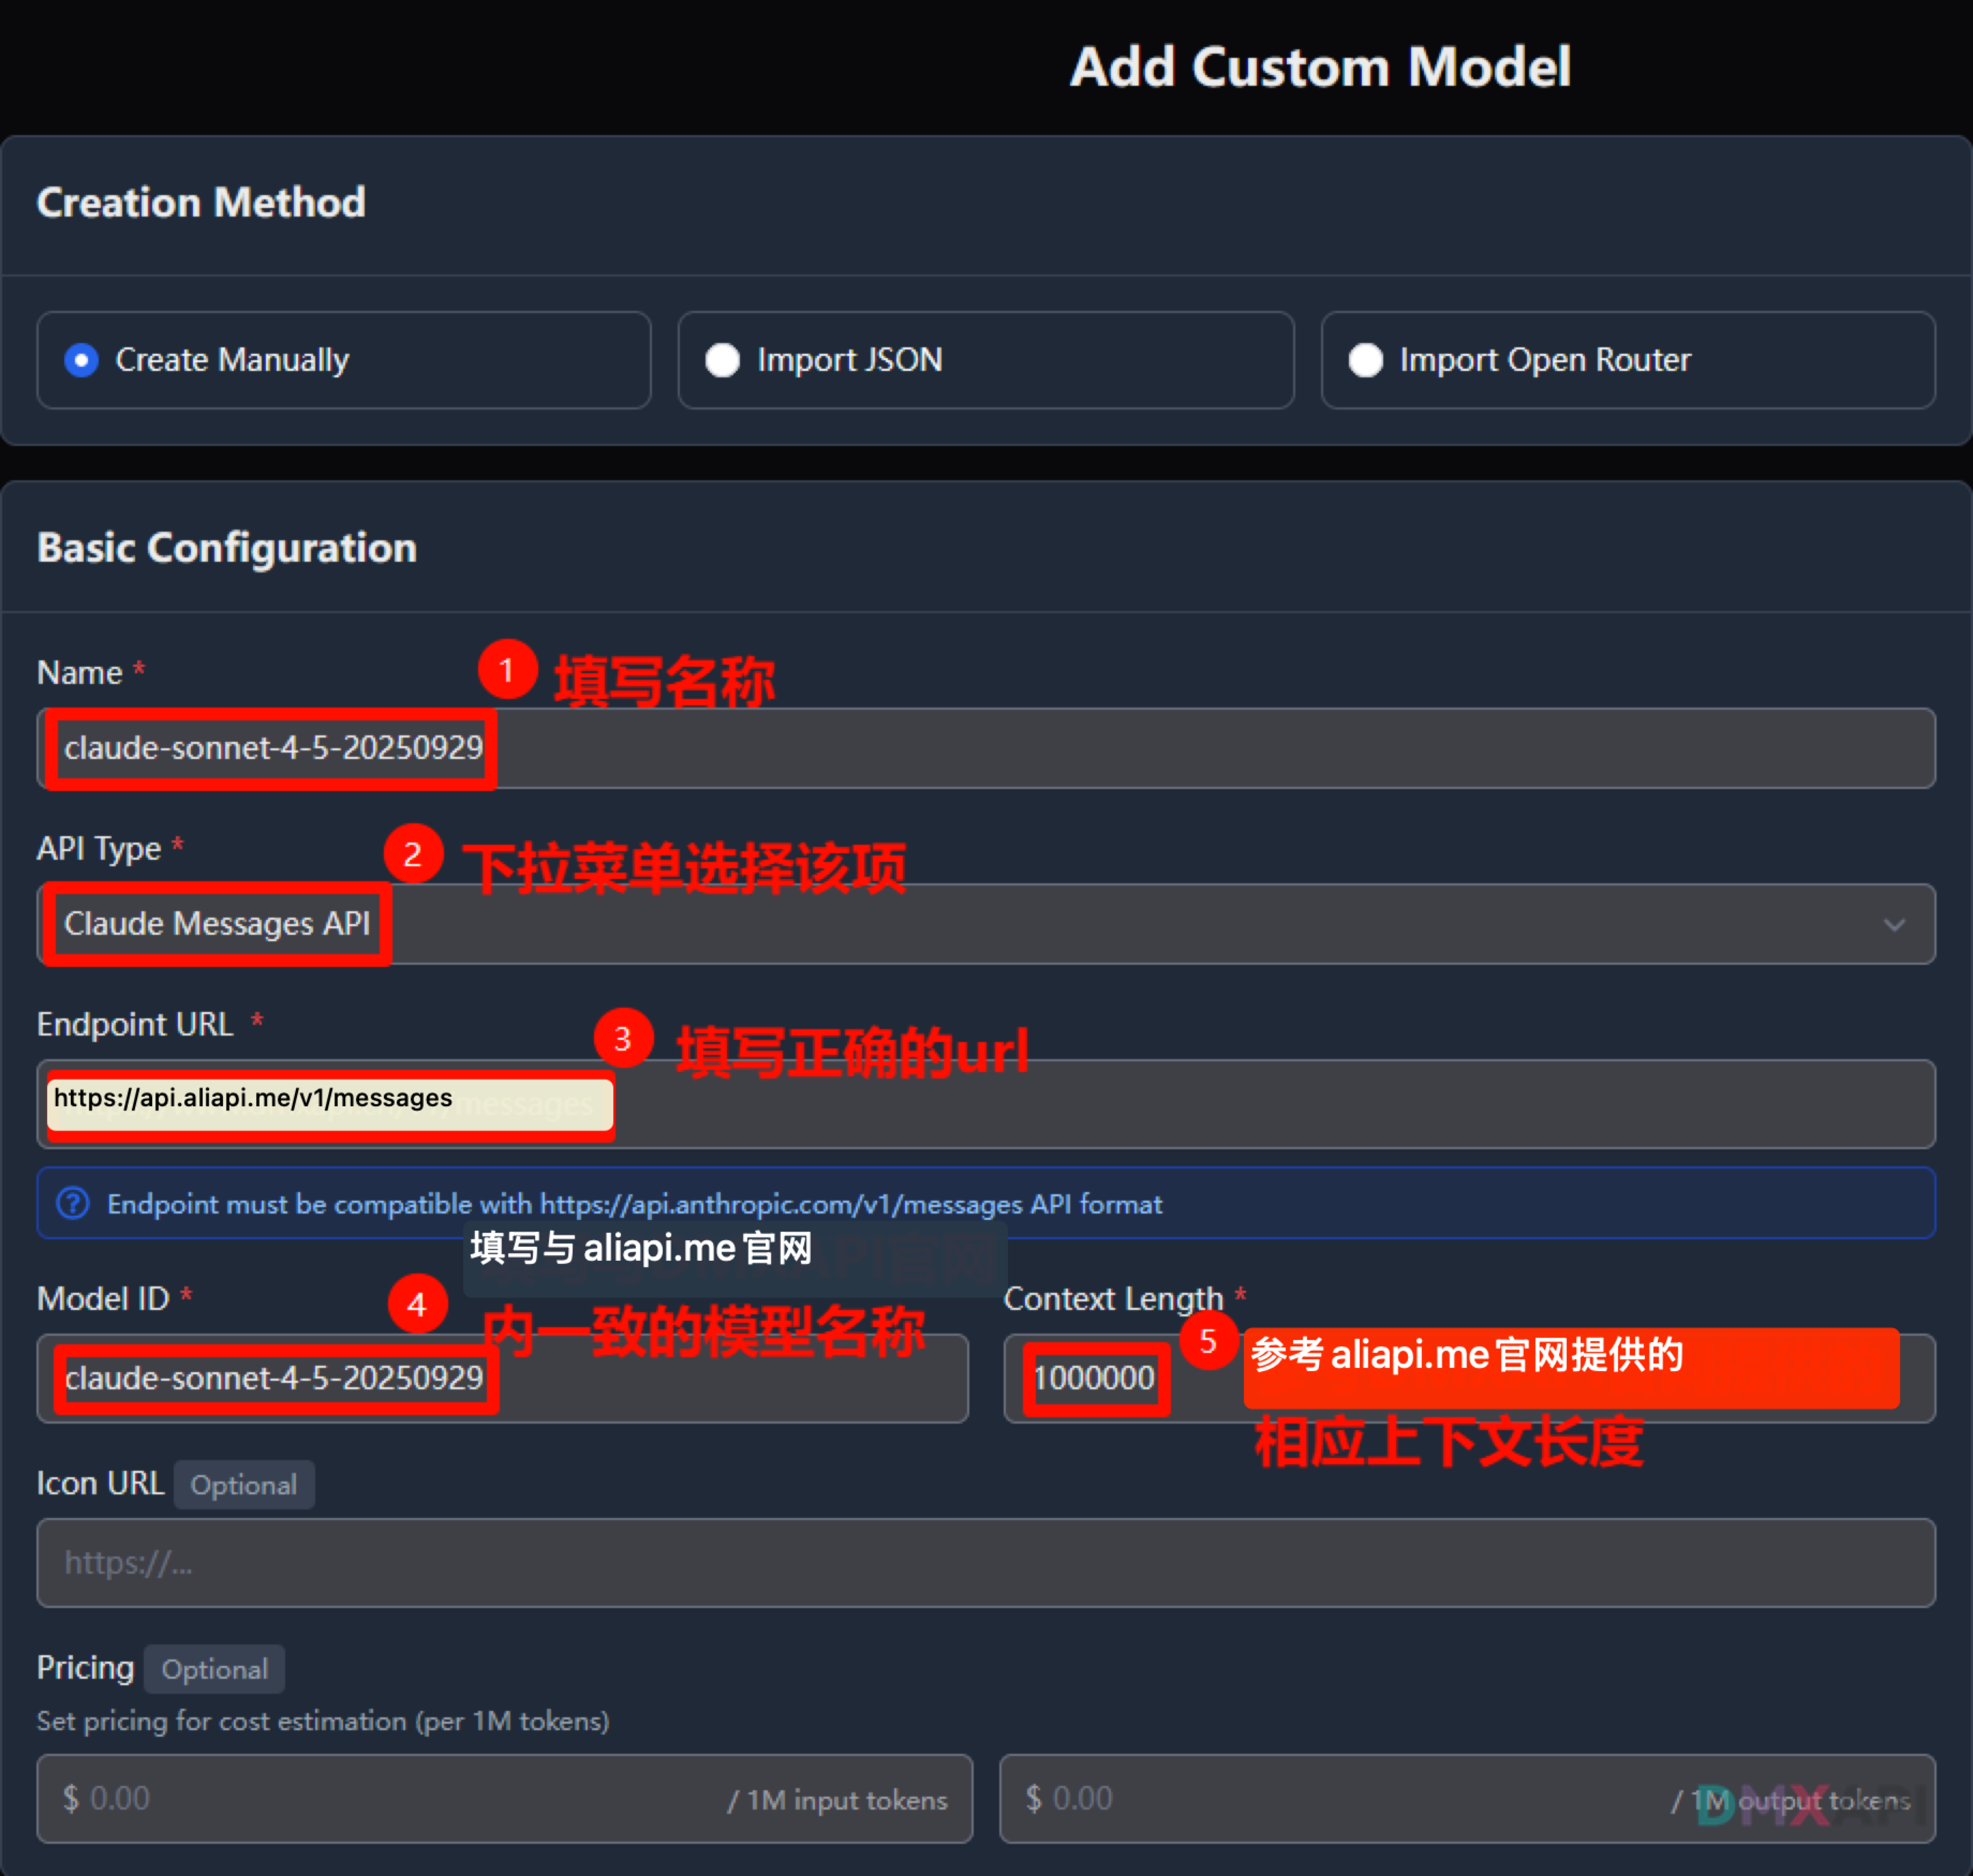The height and width of the screenshot is (1876, 1973).
Task: Click the 'Name' field label
Action: [x=80, y=672]
